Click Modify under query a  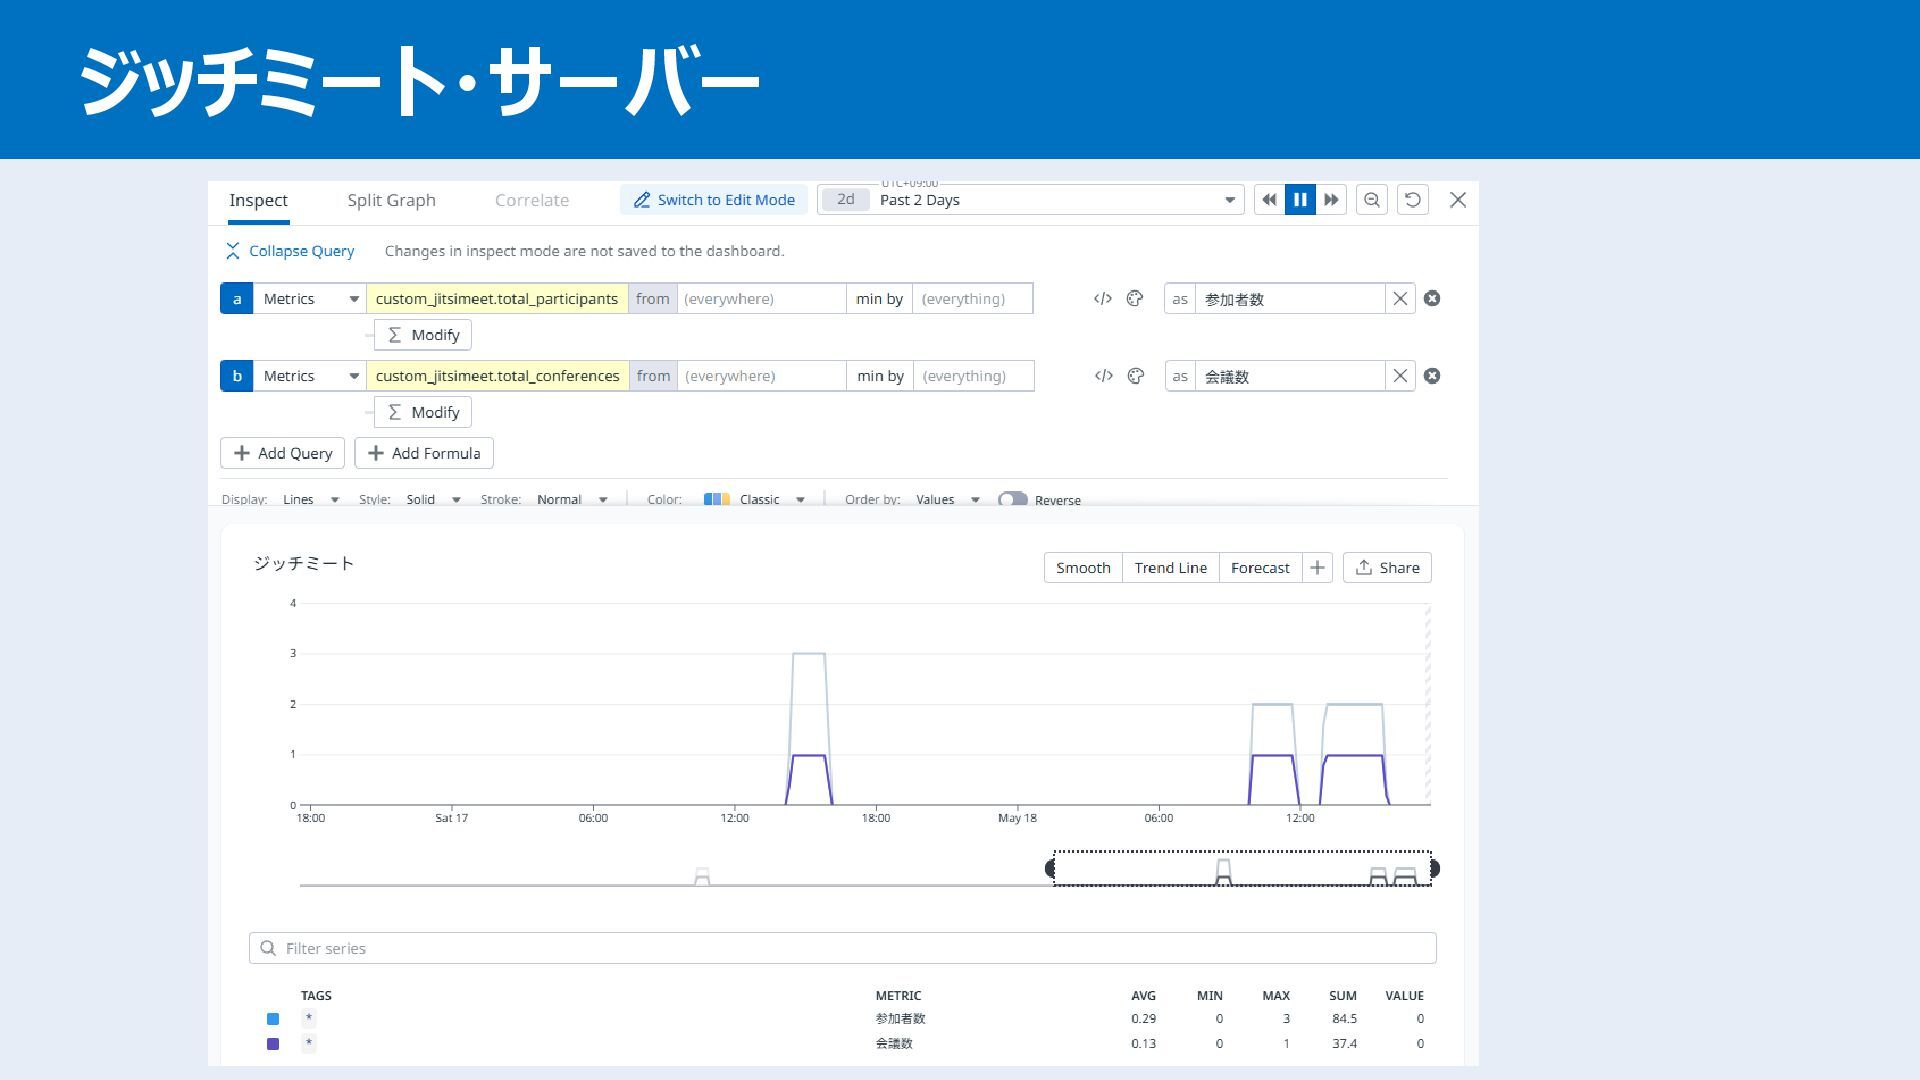(x=423, y=335)
